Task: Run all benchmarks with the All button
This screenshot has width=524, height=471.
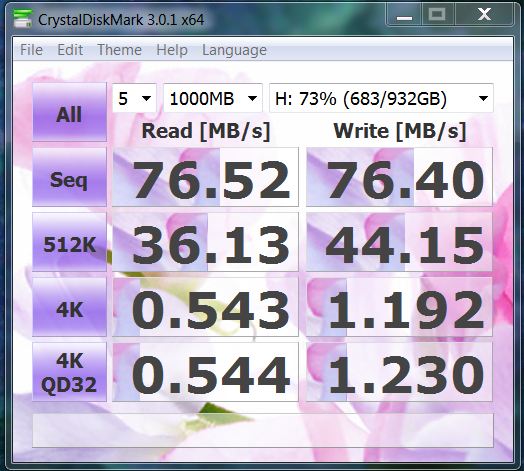Action: pos(70,112)
